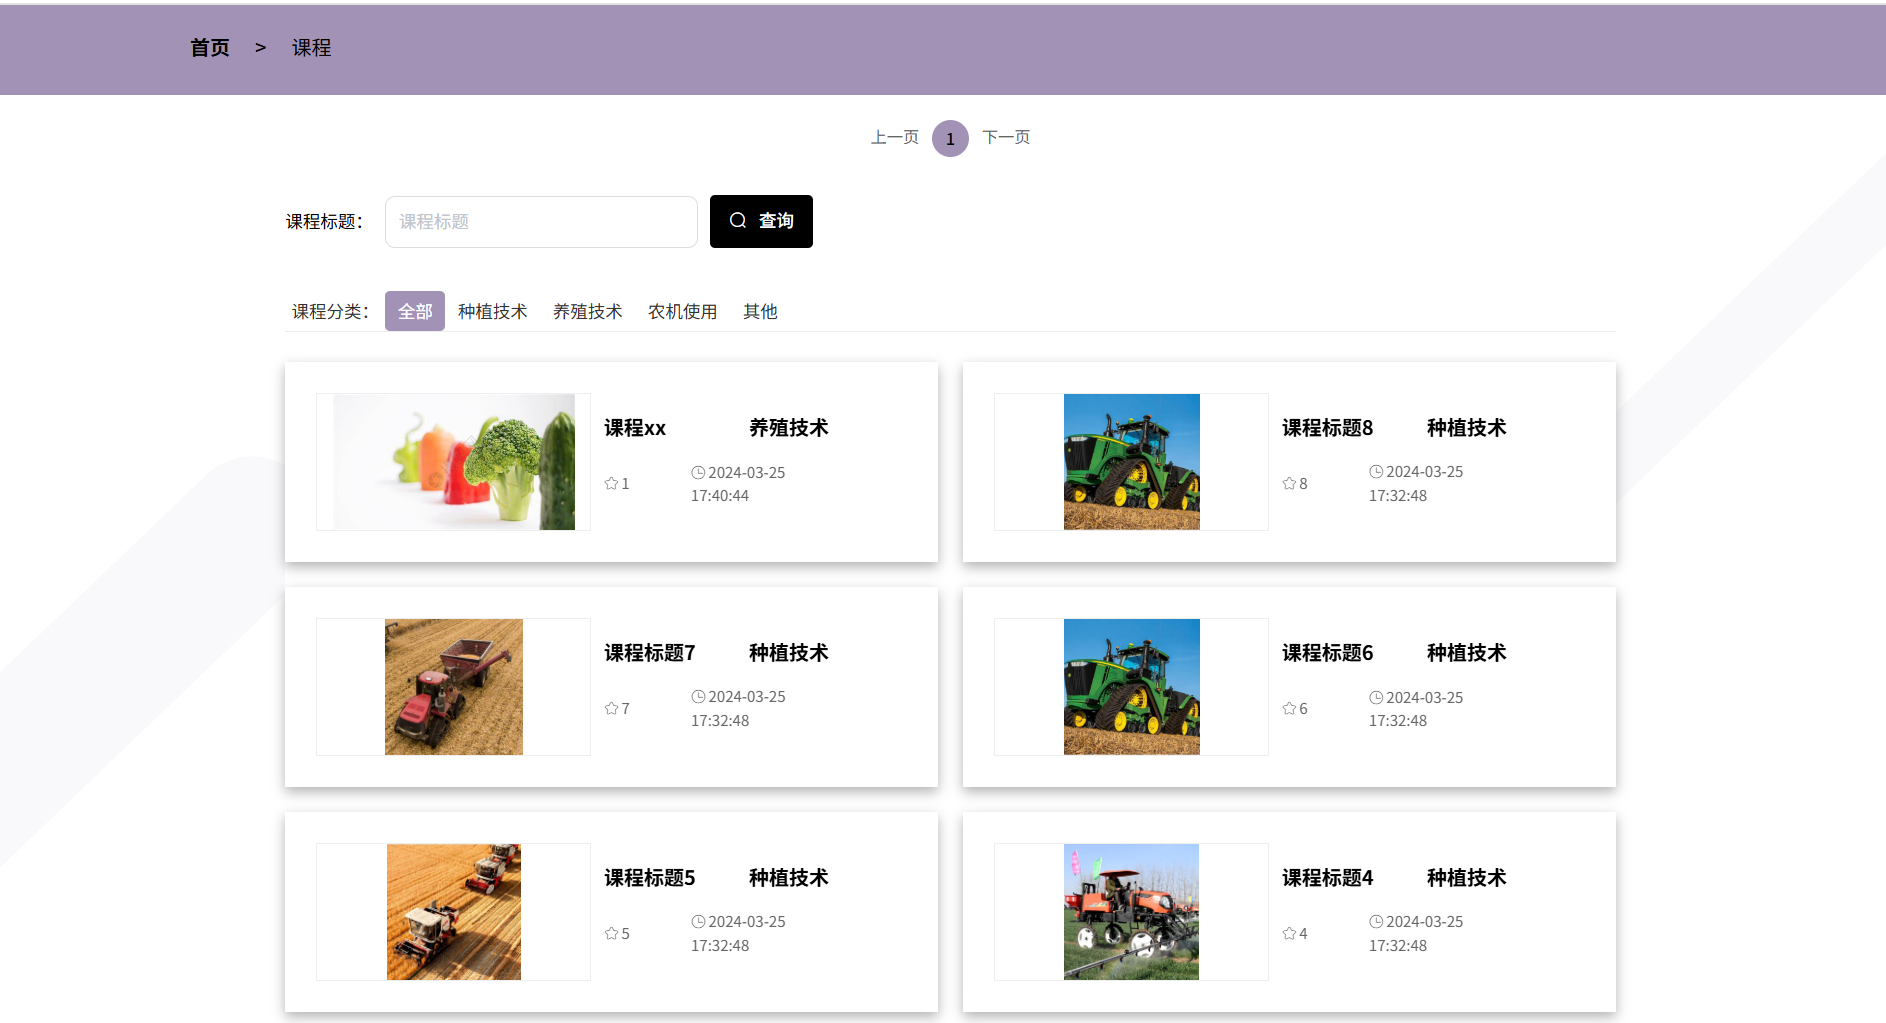The height and width of the screenshot is (1023, 1886).
Task: Click the star icon on 课程标题4 card
Action: [x=1289, y=933]
